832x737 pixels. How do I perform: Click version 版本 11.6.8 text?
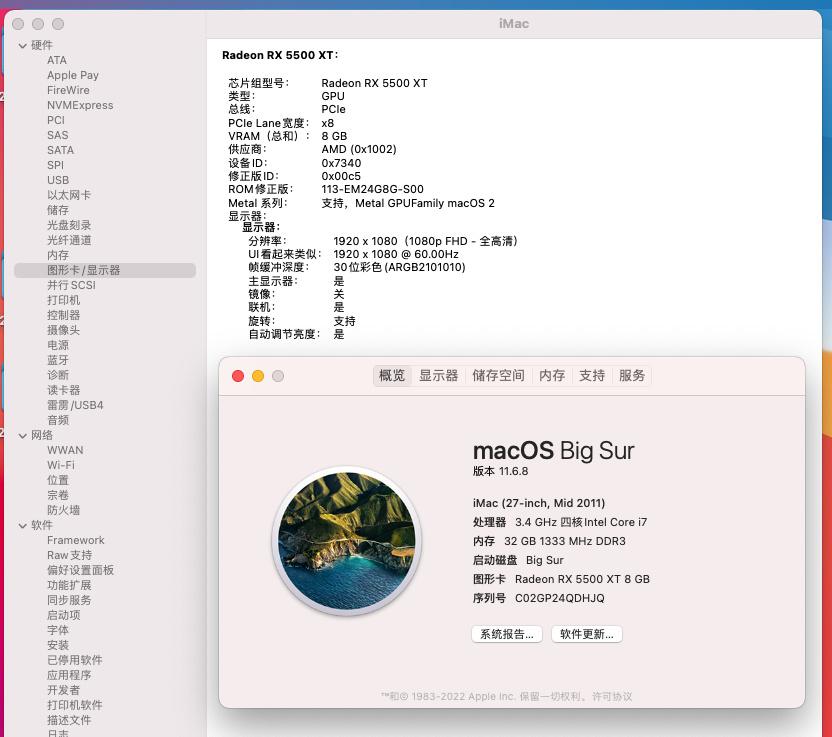[x=500, y=471]
